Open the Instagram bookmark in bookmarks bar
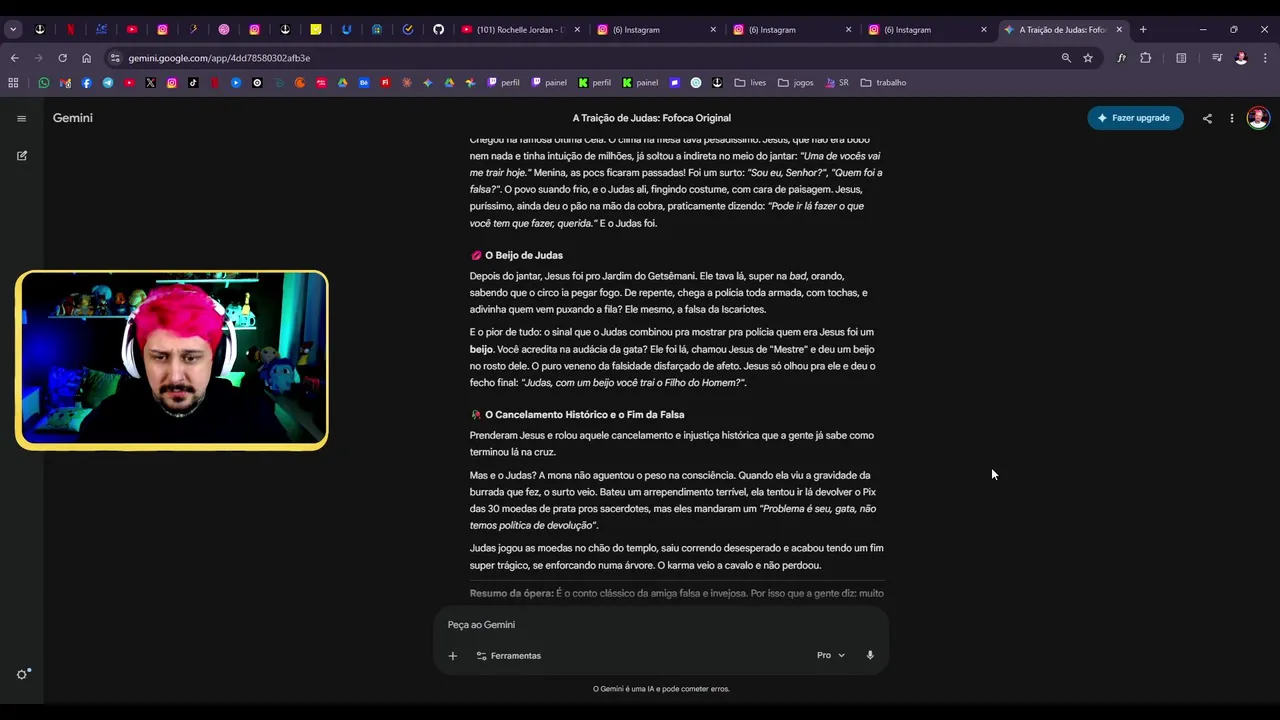Image resolution: width=1280 pixels, height=720 pixels. pyautogui.click(x=172, y=83)
